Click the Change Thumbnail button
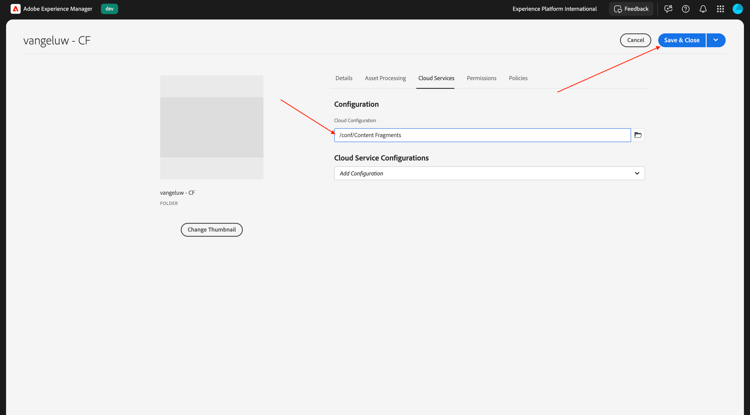 (x=211, y=229)
